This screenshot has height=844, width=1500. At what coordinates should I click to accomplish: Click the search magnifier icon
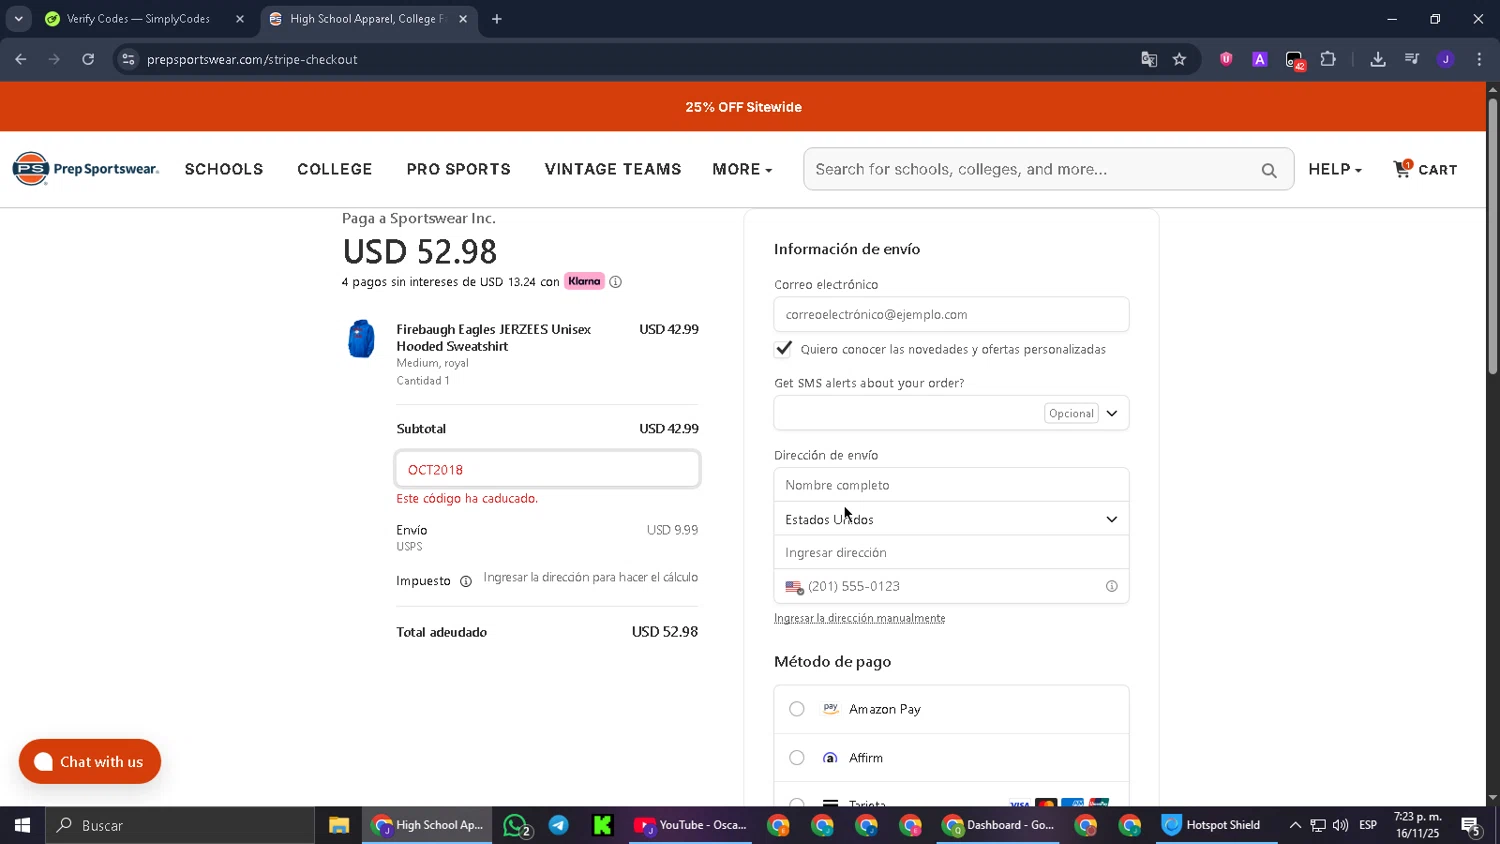[x=1269, y=170]
